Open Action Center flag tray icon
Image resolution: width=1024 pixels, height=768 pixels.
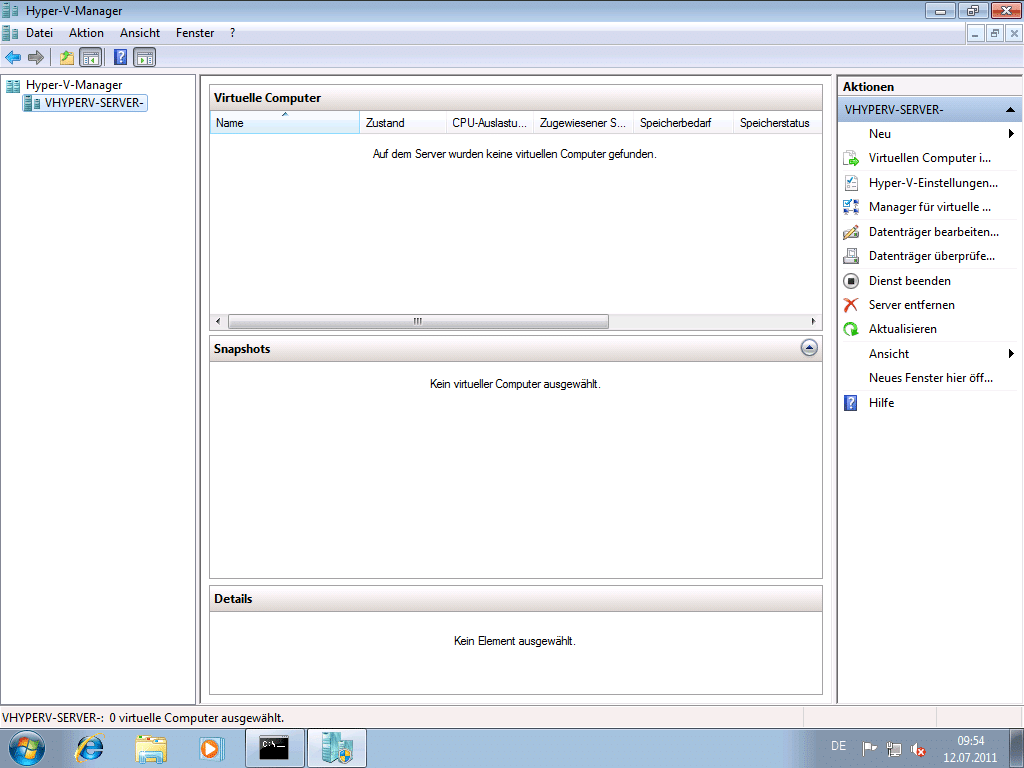coord(869,749)
